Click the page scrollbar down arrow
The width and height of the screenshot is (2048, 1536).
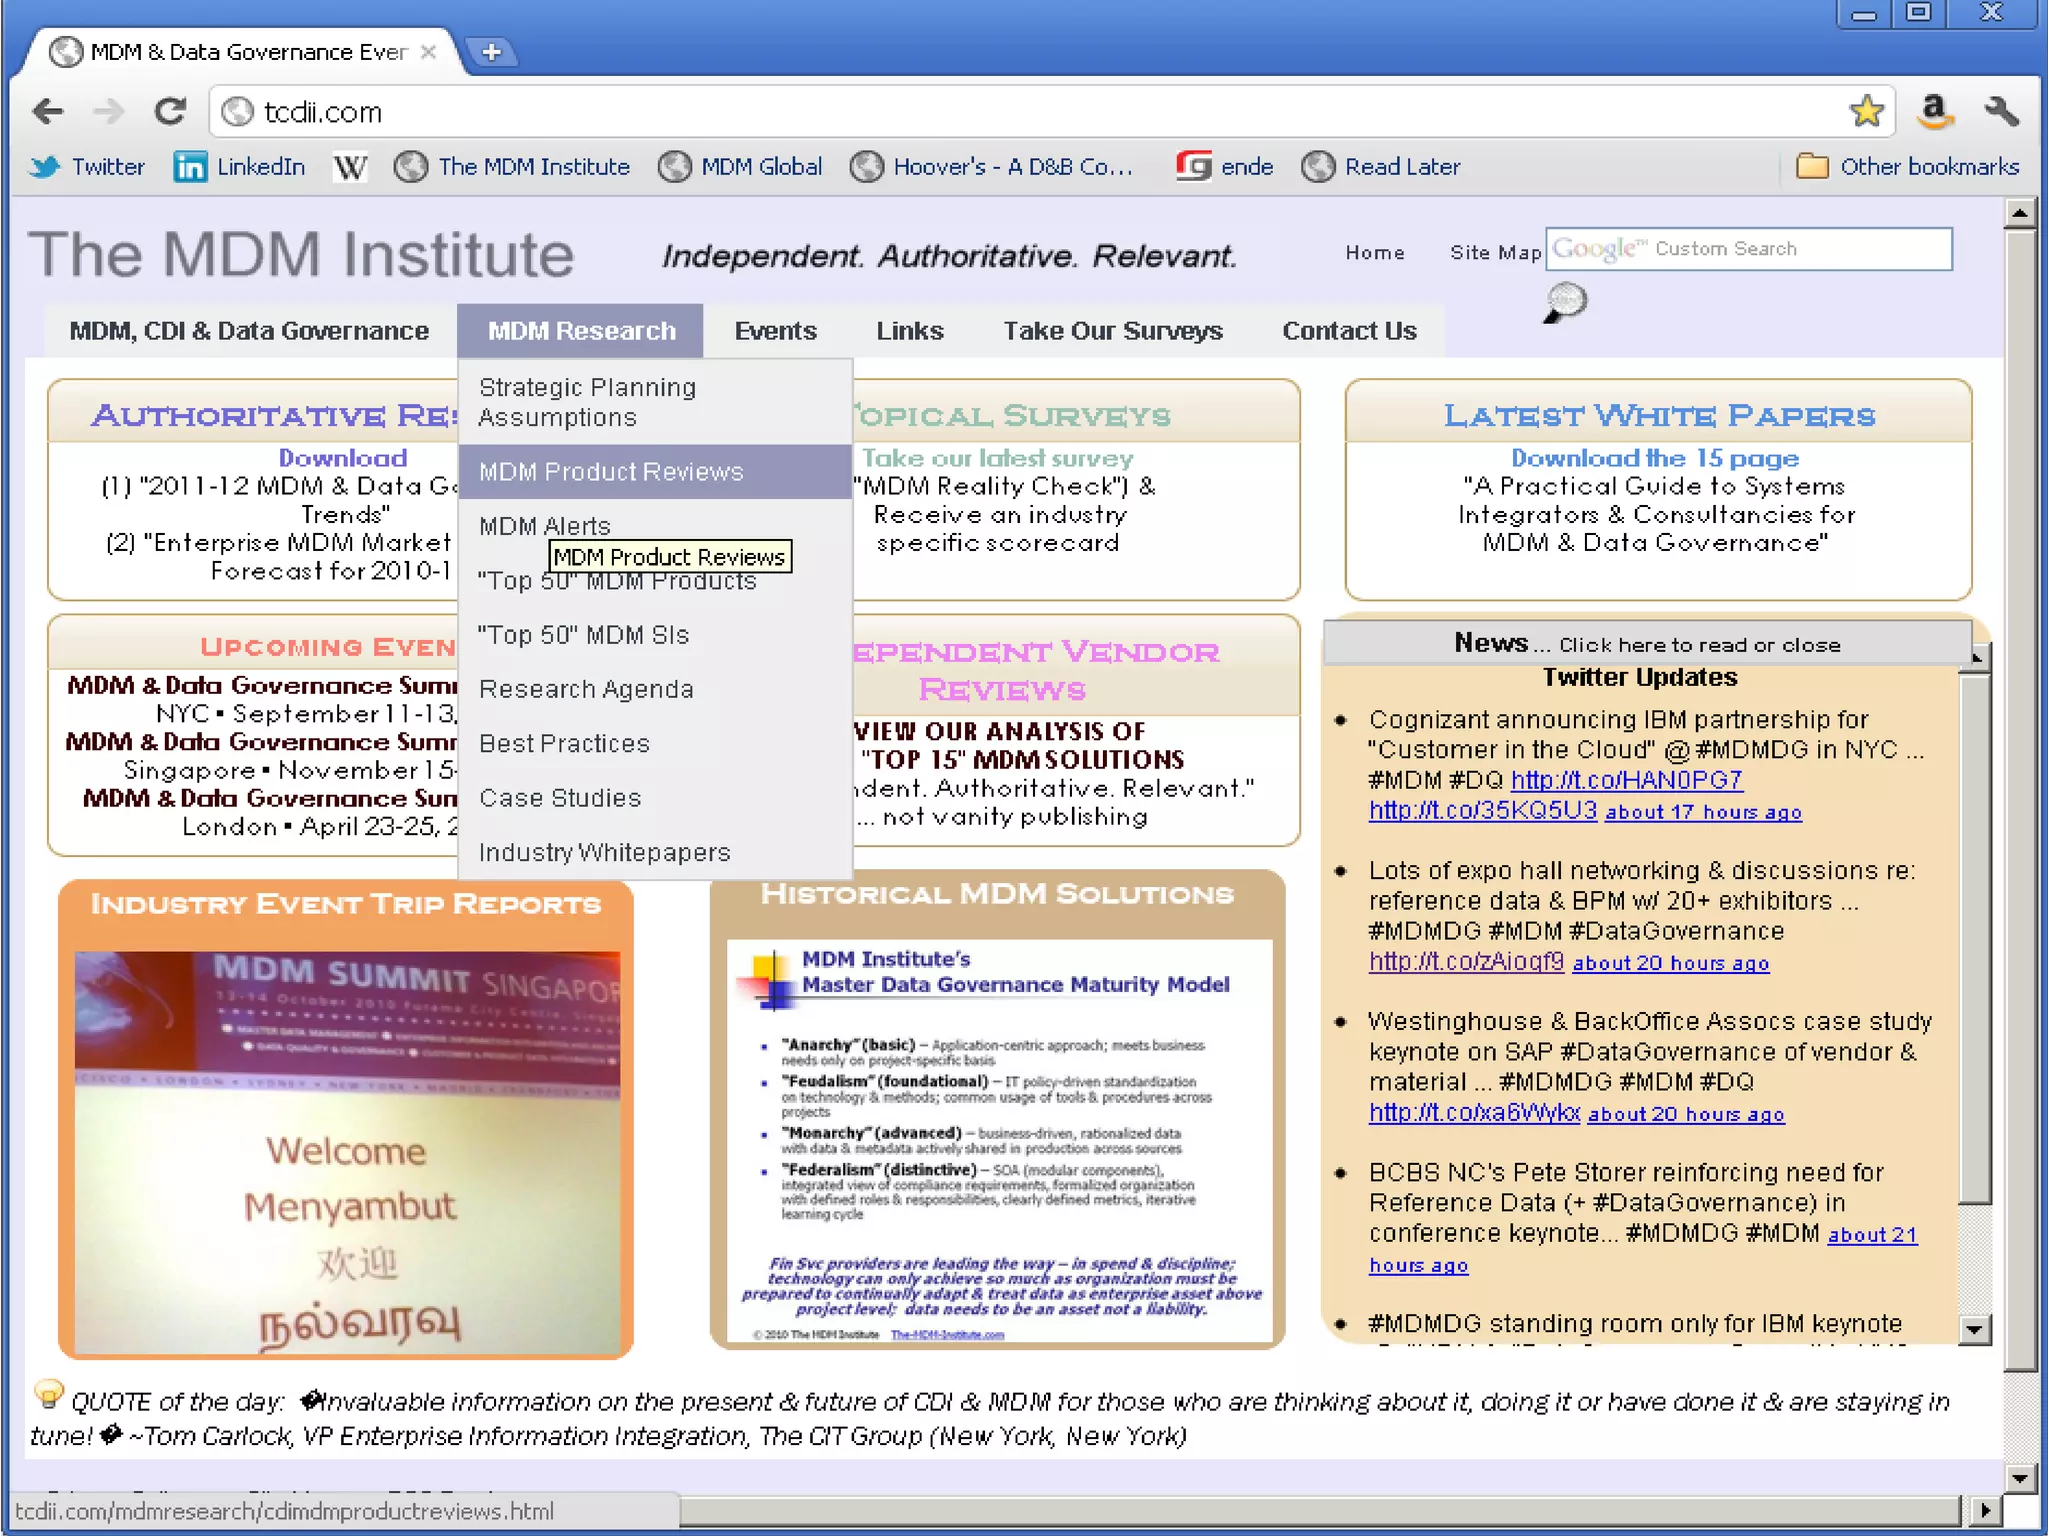tap(2020, 1478)
